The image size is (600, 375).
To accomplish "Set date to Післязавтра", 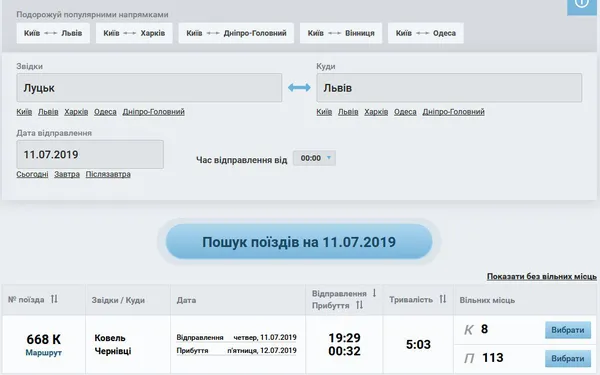I will 108,174.
